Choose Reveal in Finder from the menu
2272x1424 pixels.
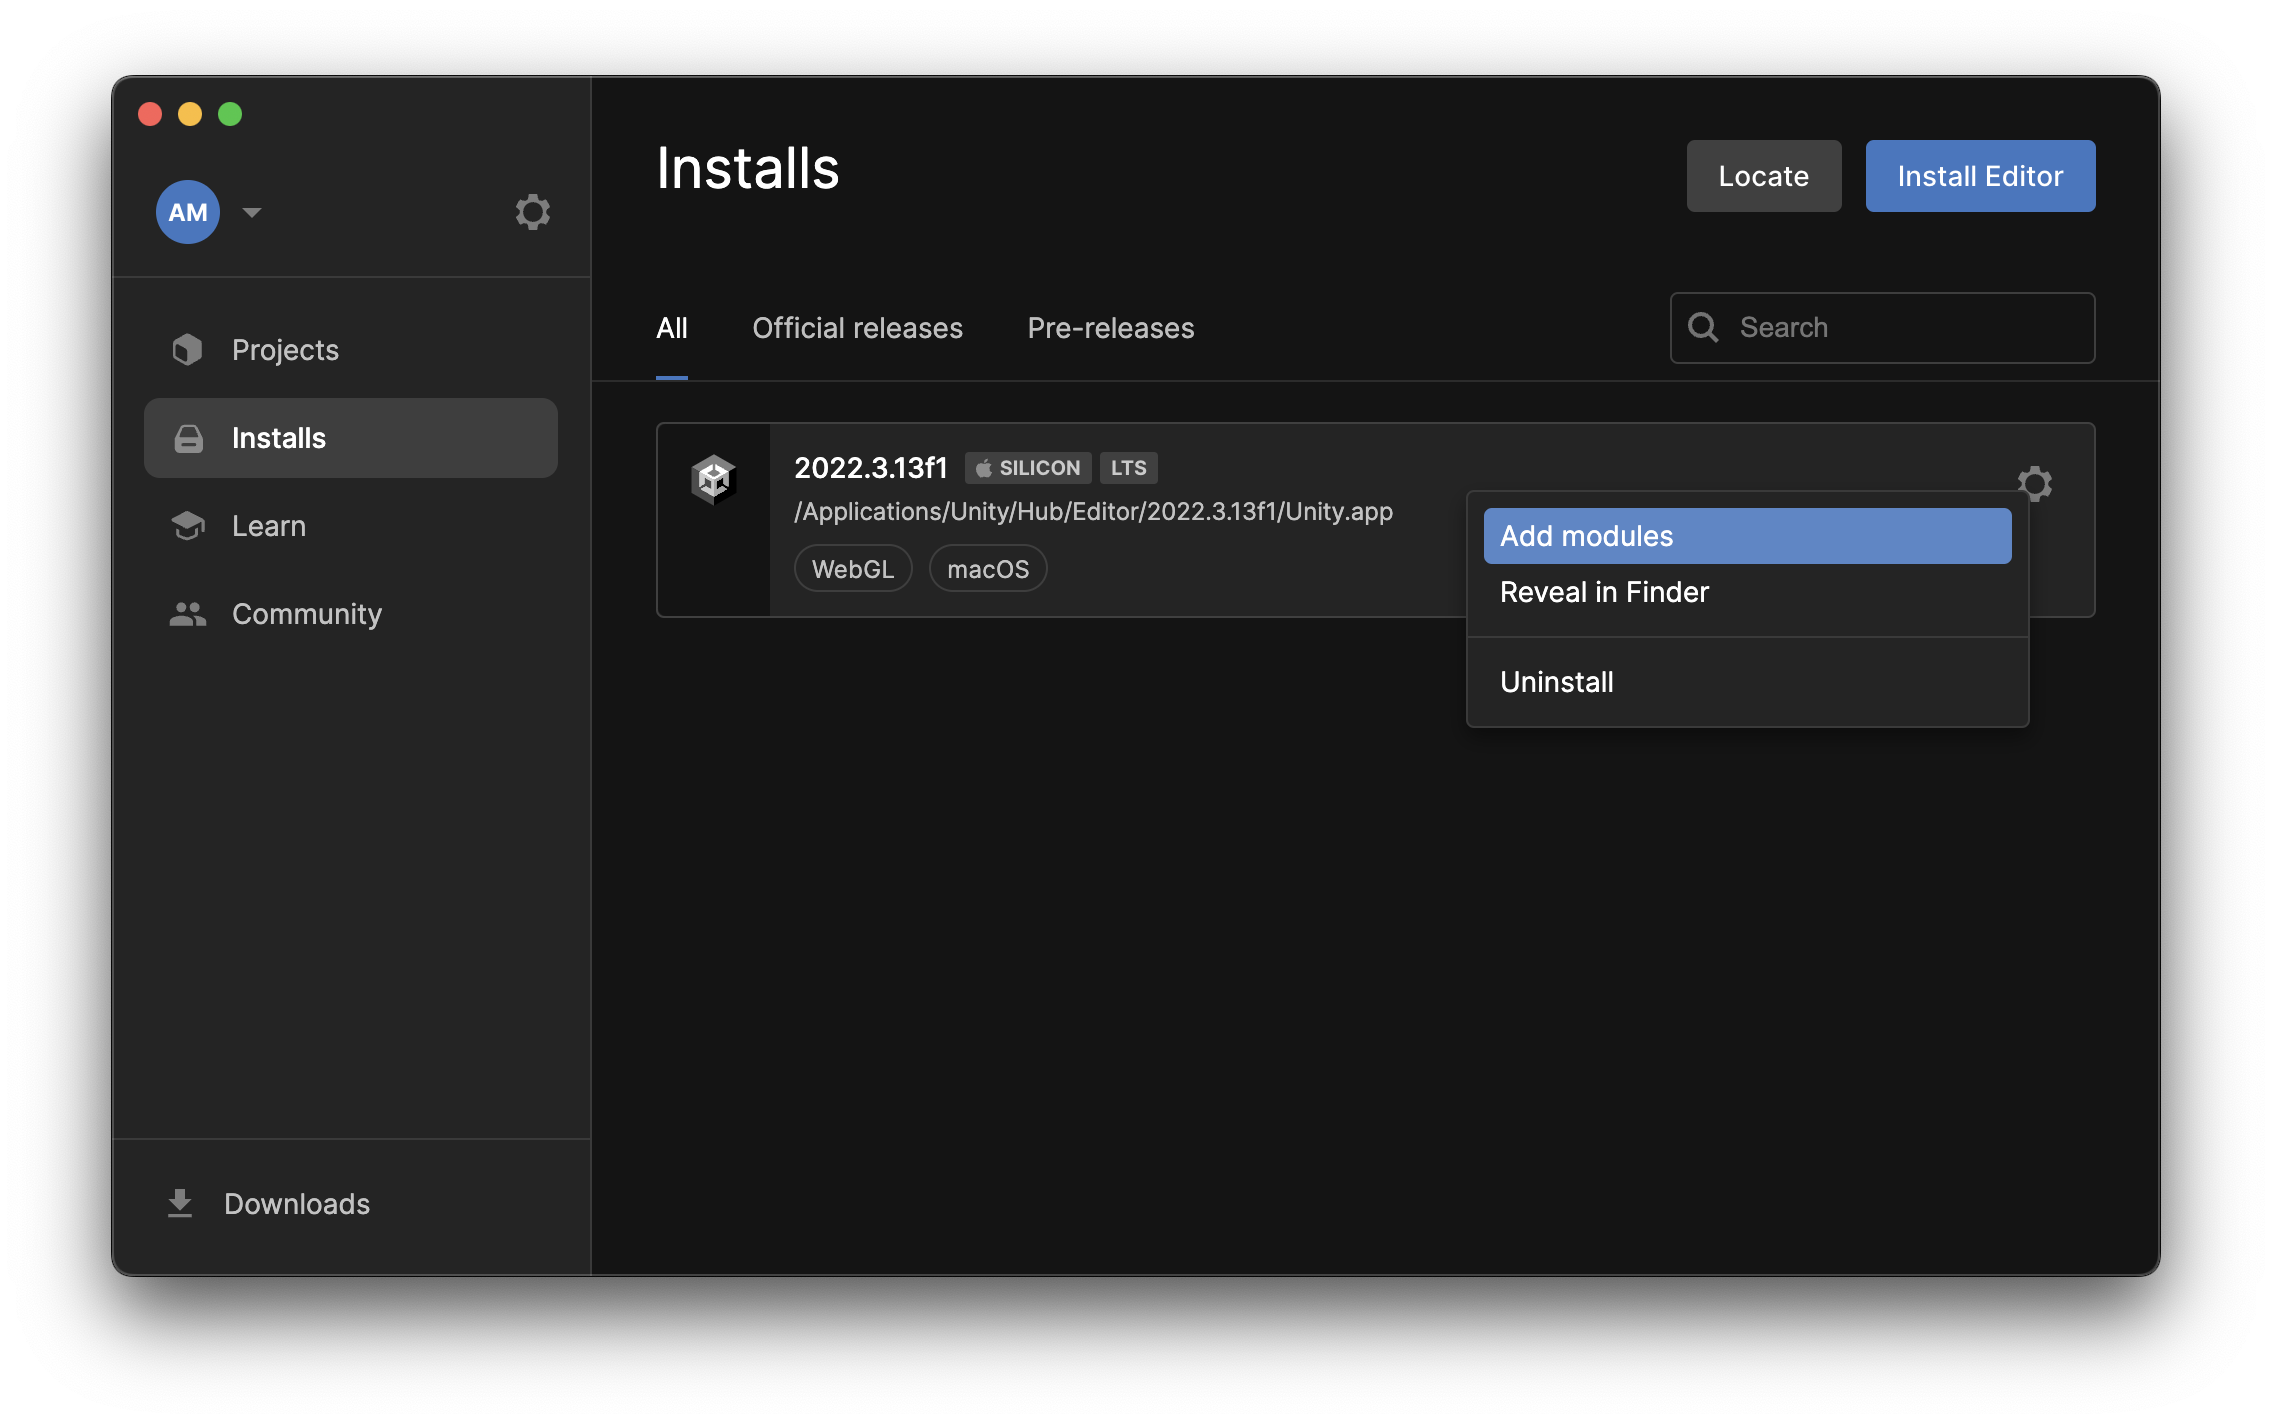point(1605,592)
